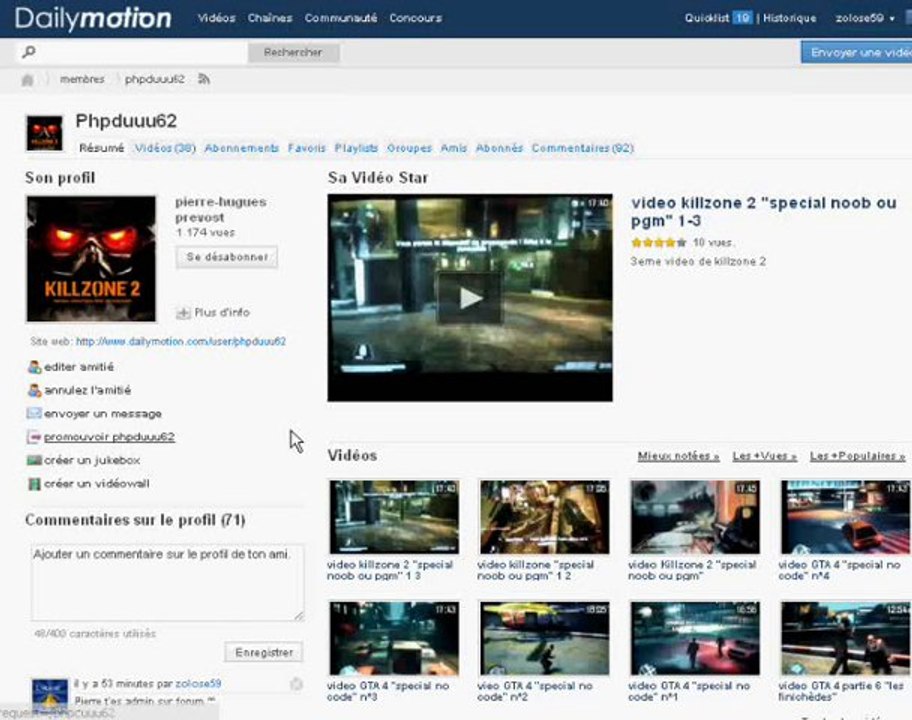
Task: Click zolose59 commenter avatar
Action: [x=50, y=695]
